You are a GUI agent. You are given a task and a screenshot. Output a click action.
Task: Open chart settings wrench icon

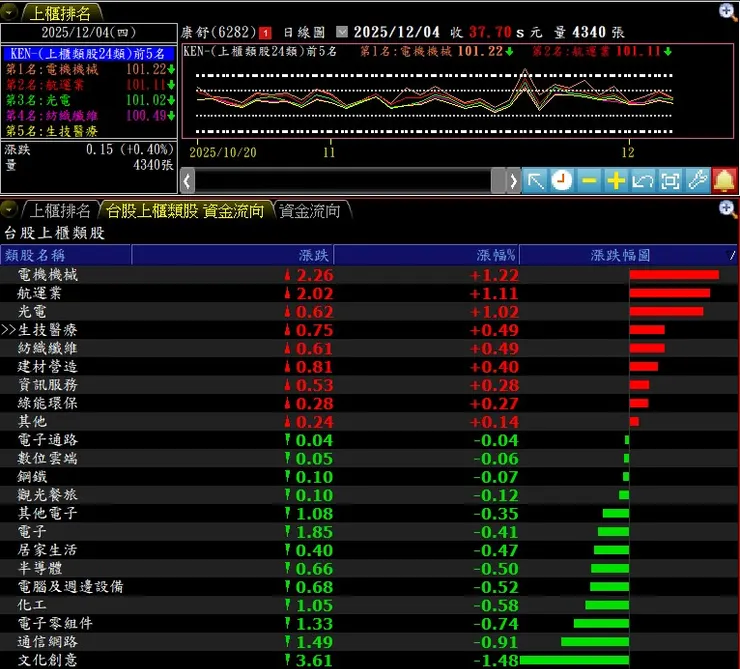697,181
